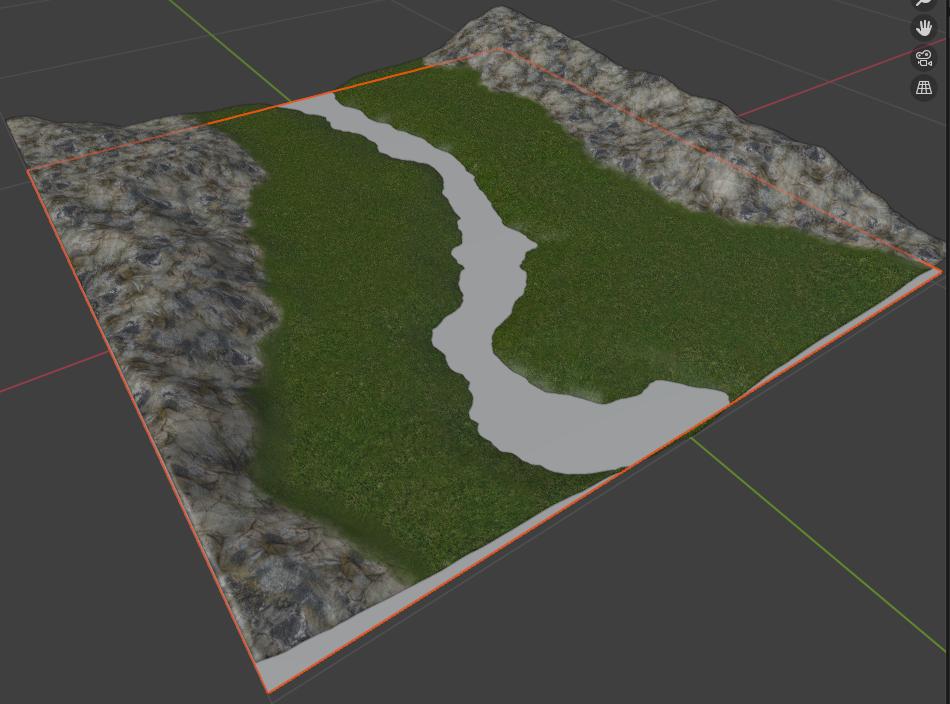Click the nearest bottom corner of the orange outline
The width and height of the screenshot is (950, 704).
pyautogui.click(x=268, y=691)
